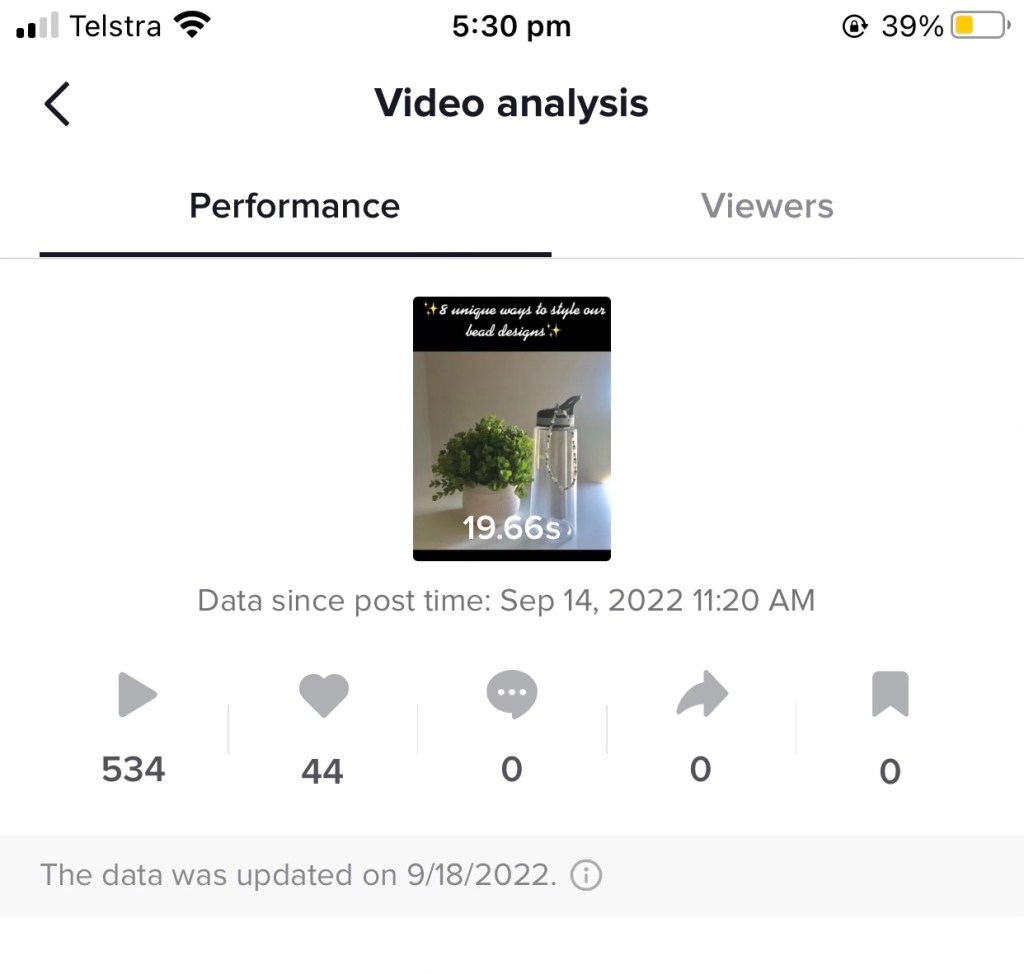Tap the data since post time text

(x=506, y=601)
